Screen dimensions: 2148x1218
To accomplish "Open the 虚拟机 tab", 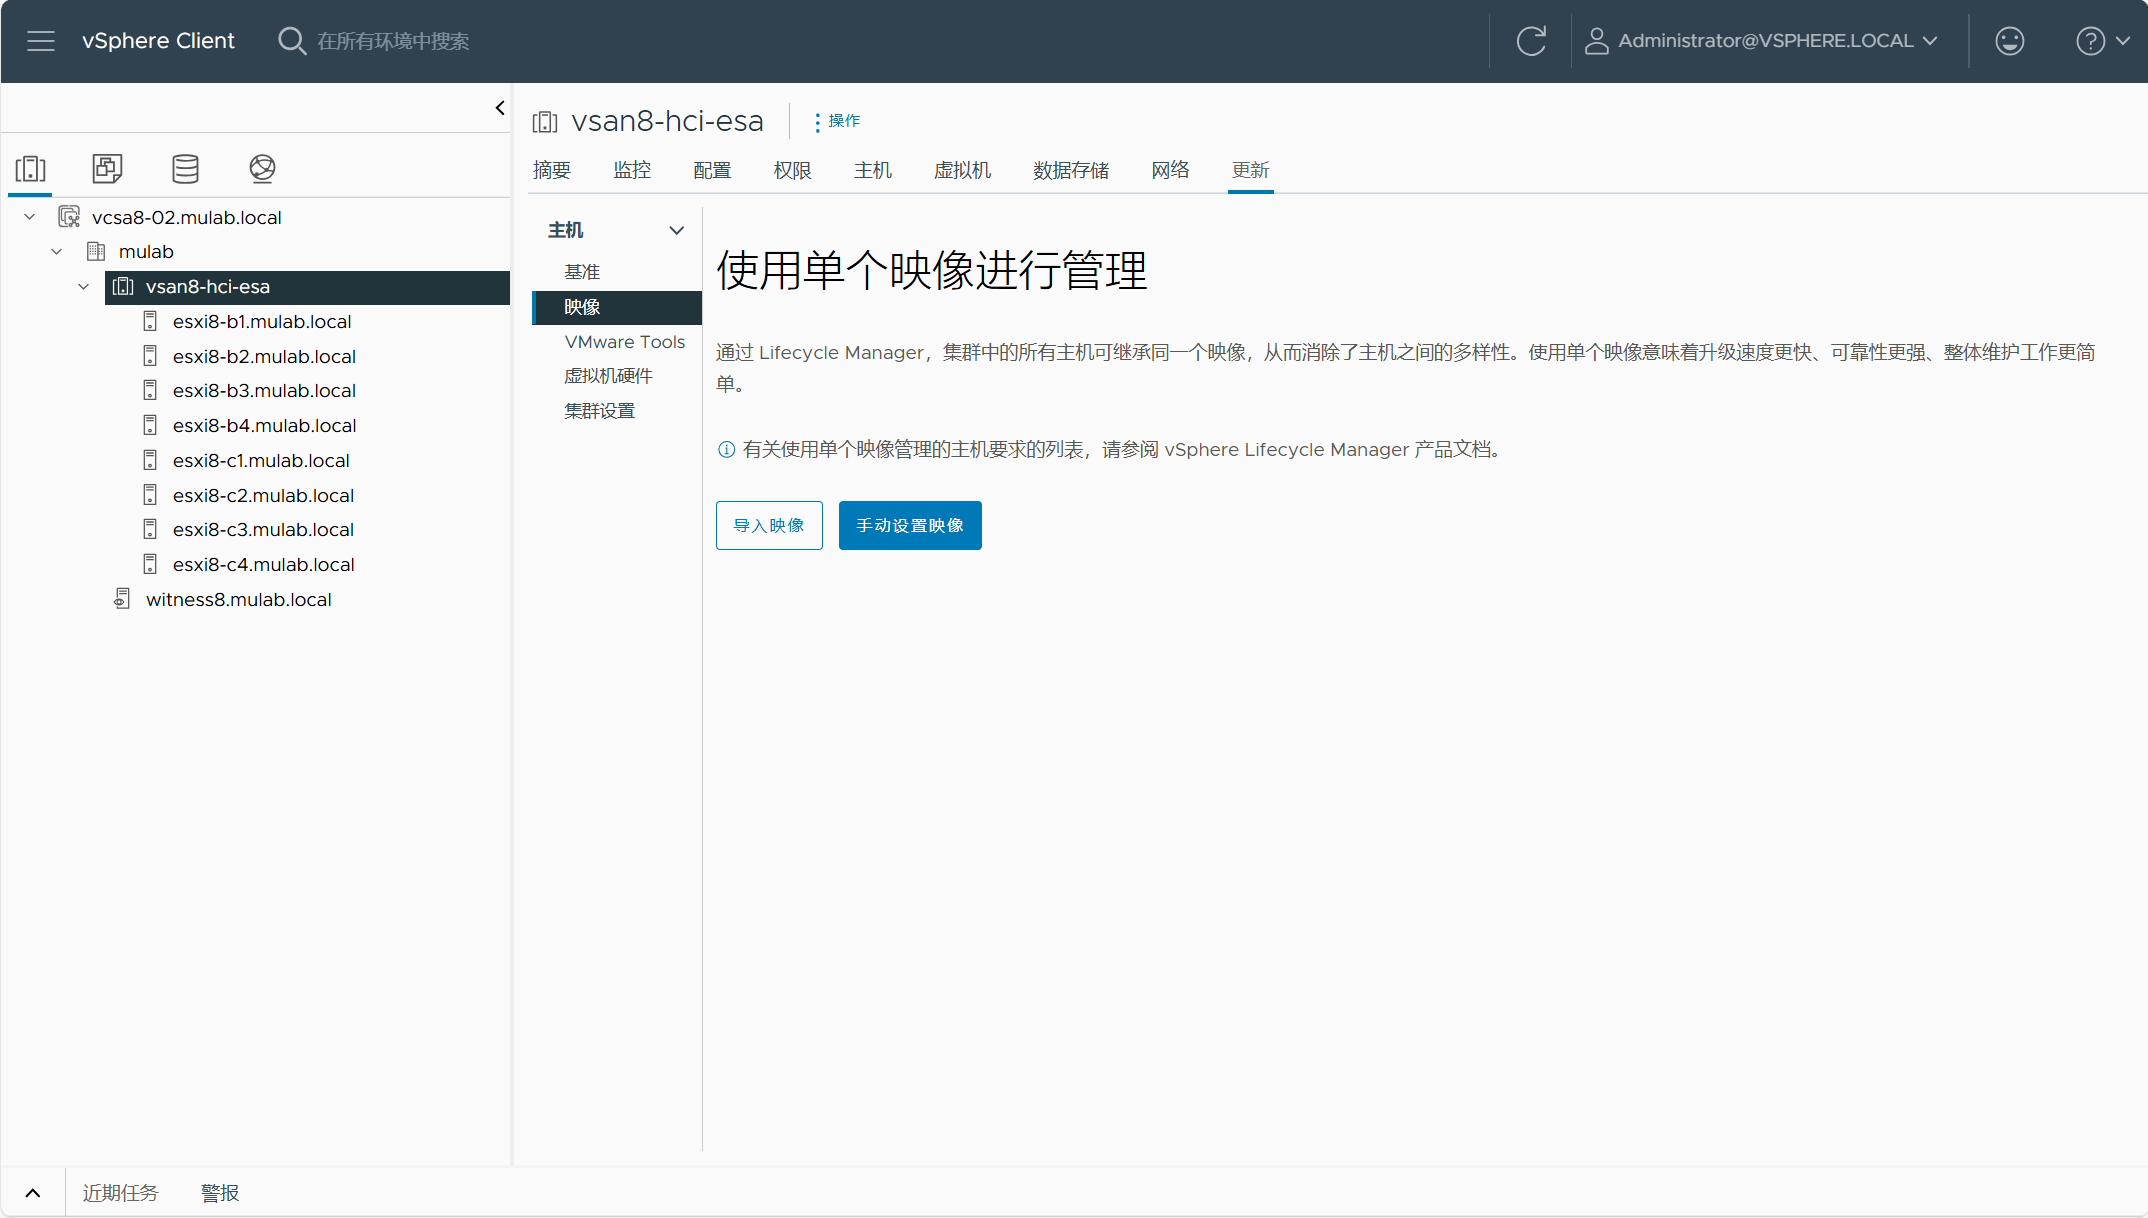I will [x=962, y=170].
